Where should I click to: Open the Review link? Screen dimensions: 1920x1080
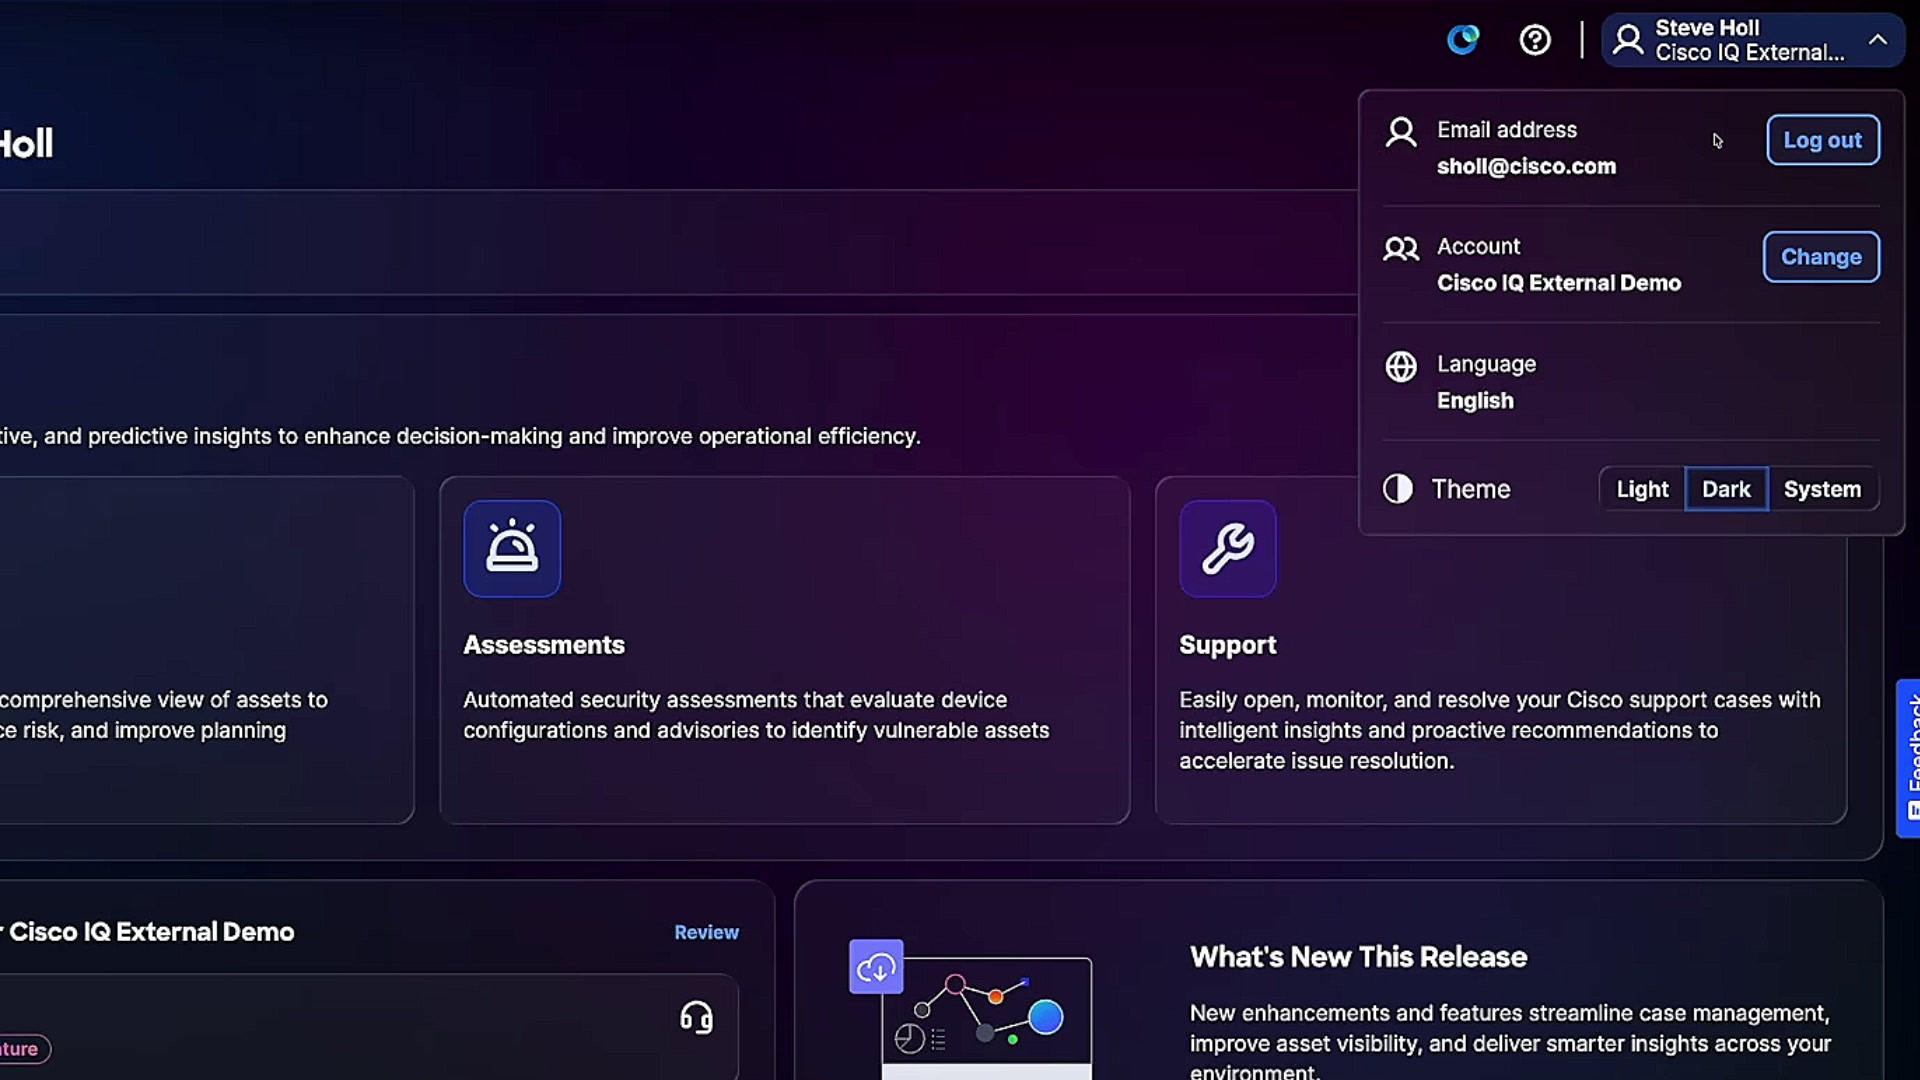coord(706,932)
